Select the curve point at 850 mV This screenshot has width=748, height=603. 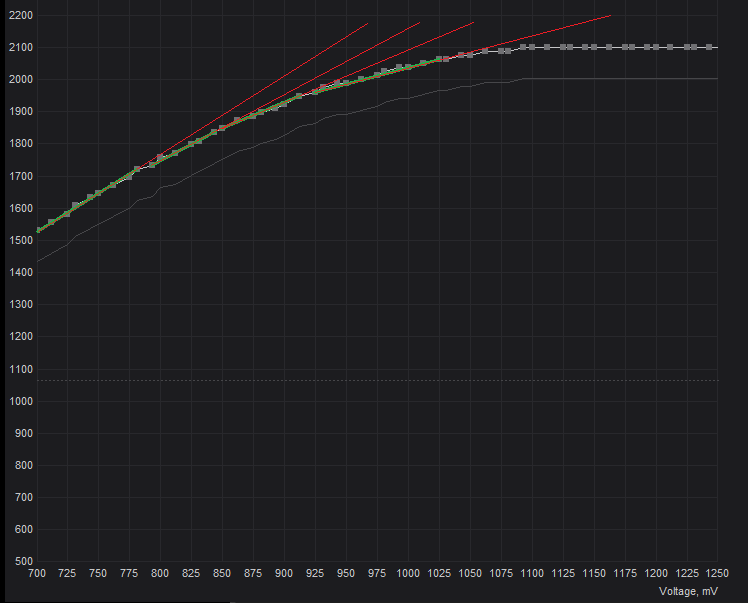pos(222,128)
